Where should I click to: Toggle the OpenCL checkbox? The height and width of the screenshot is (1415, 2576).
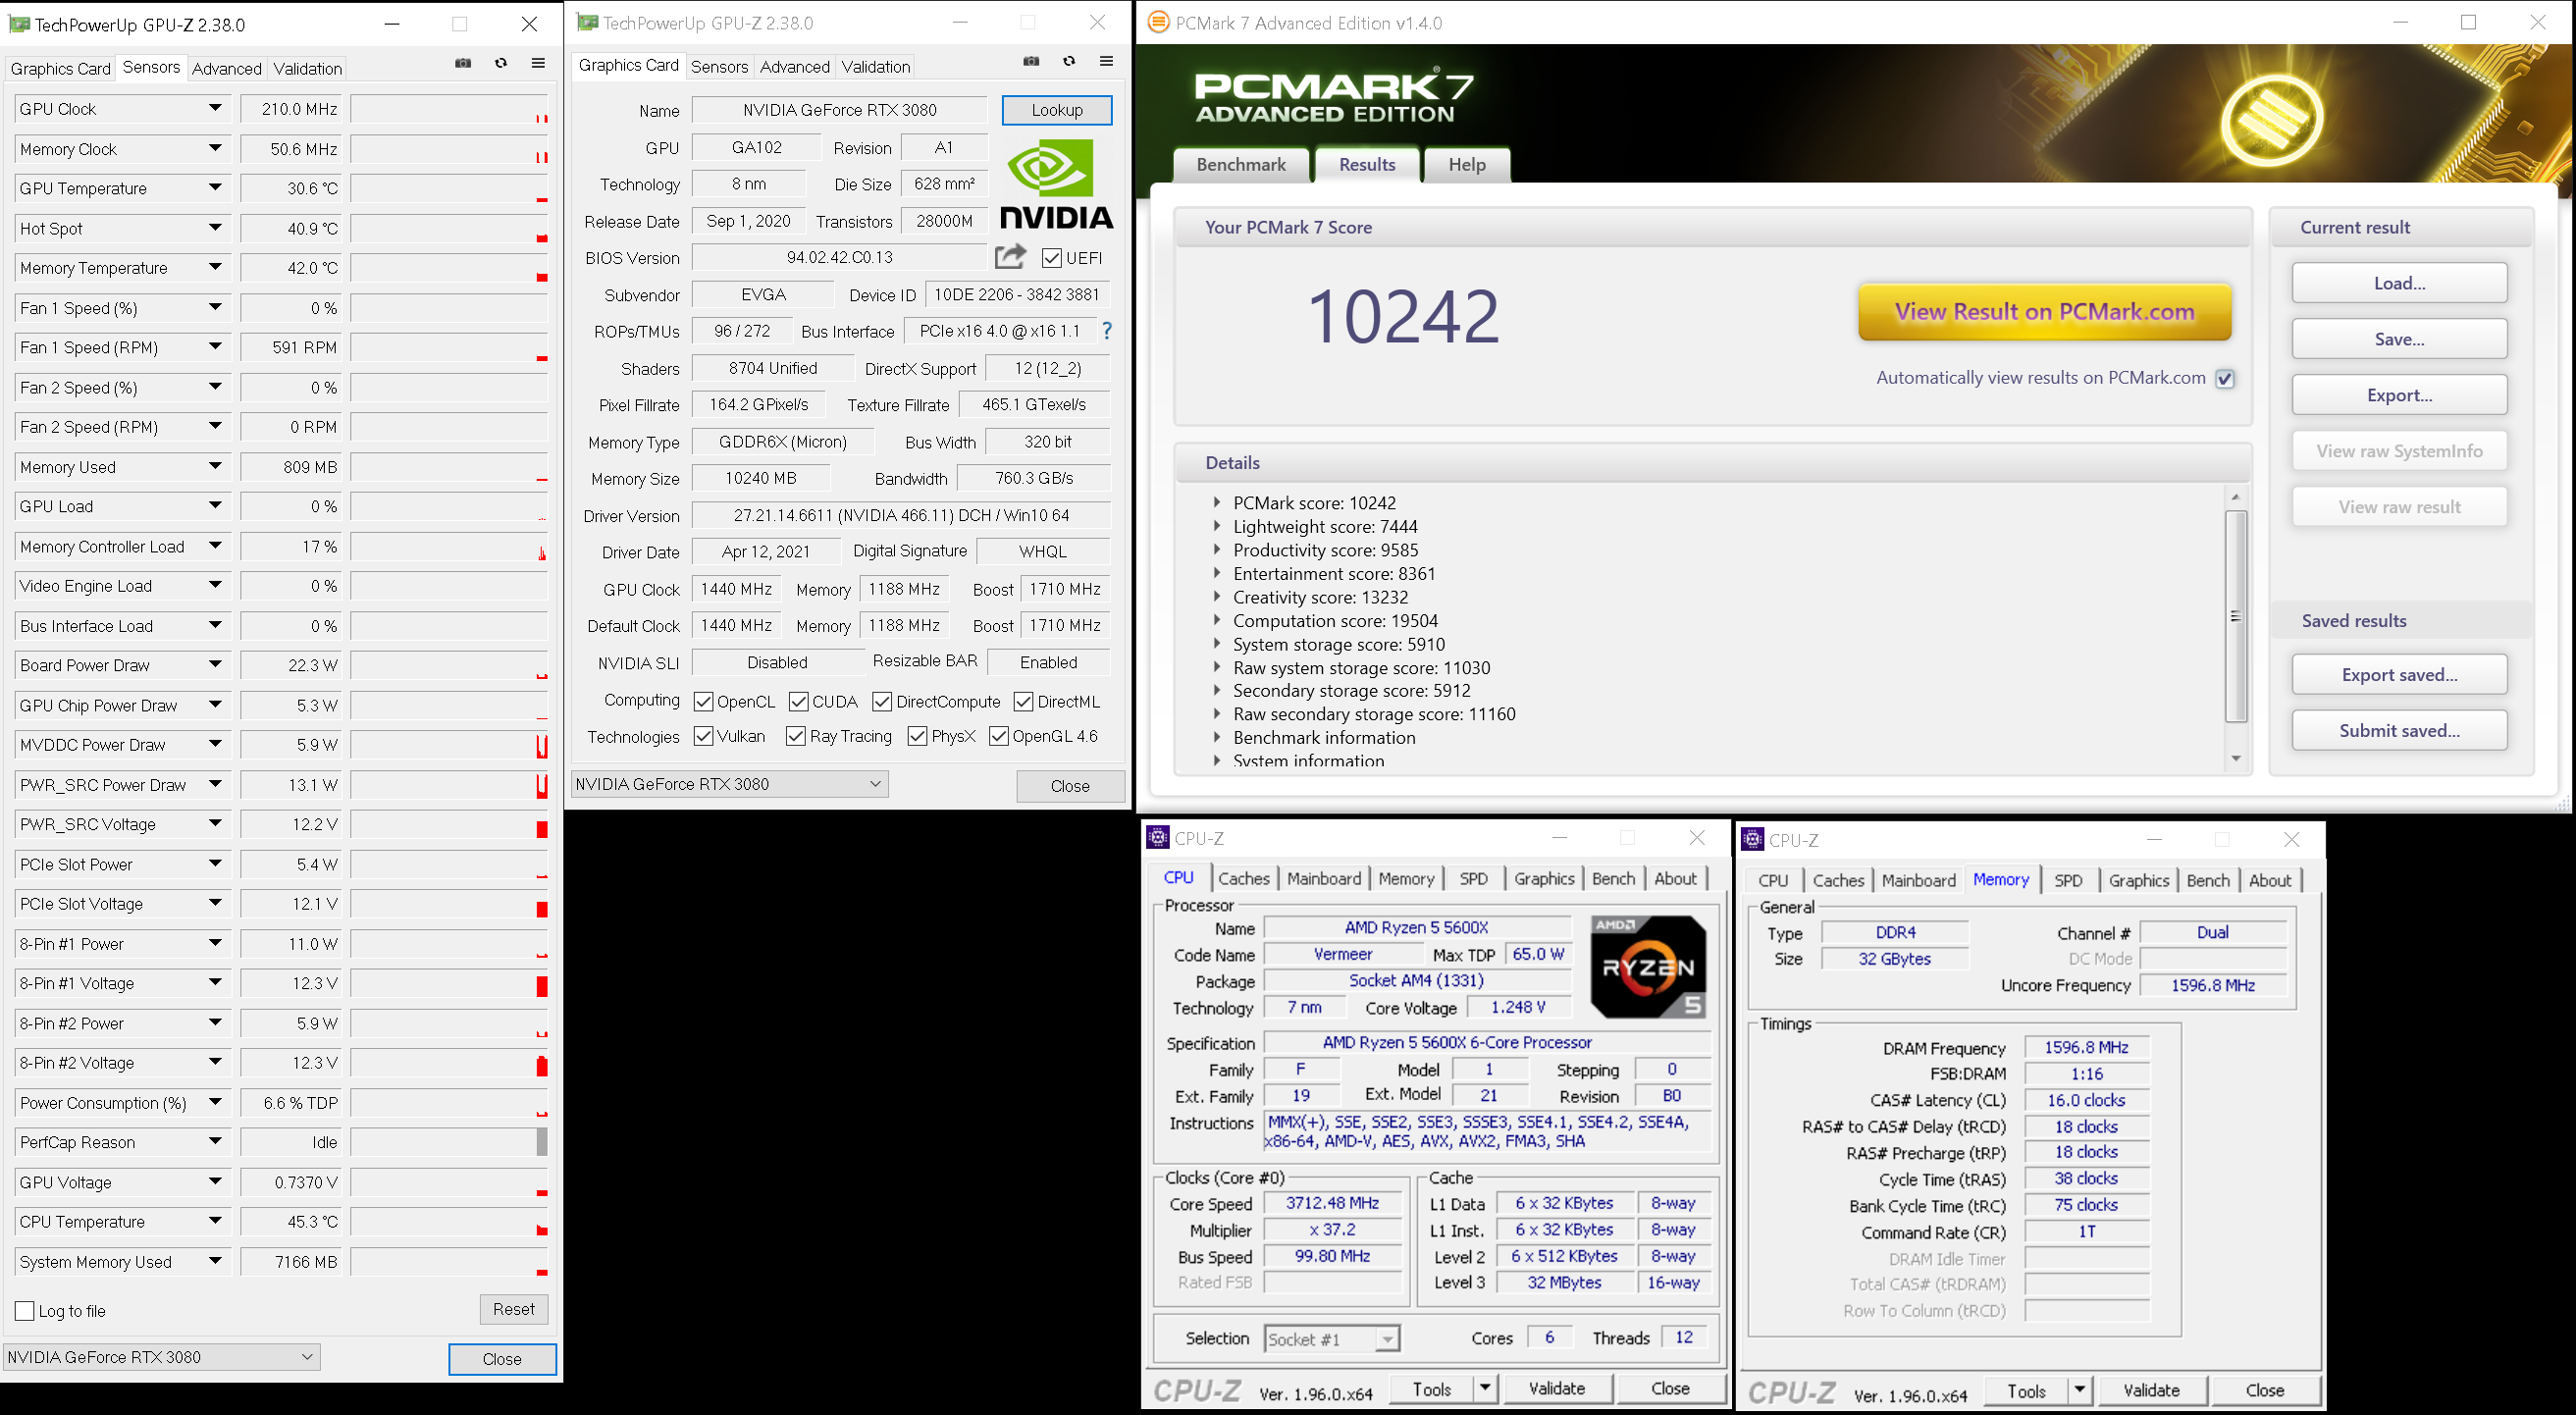click(x=703, y=702)
